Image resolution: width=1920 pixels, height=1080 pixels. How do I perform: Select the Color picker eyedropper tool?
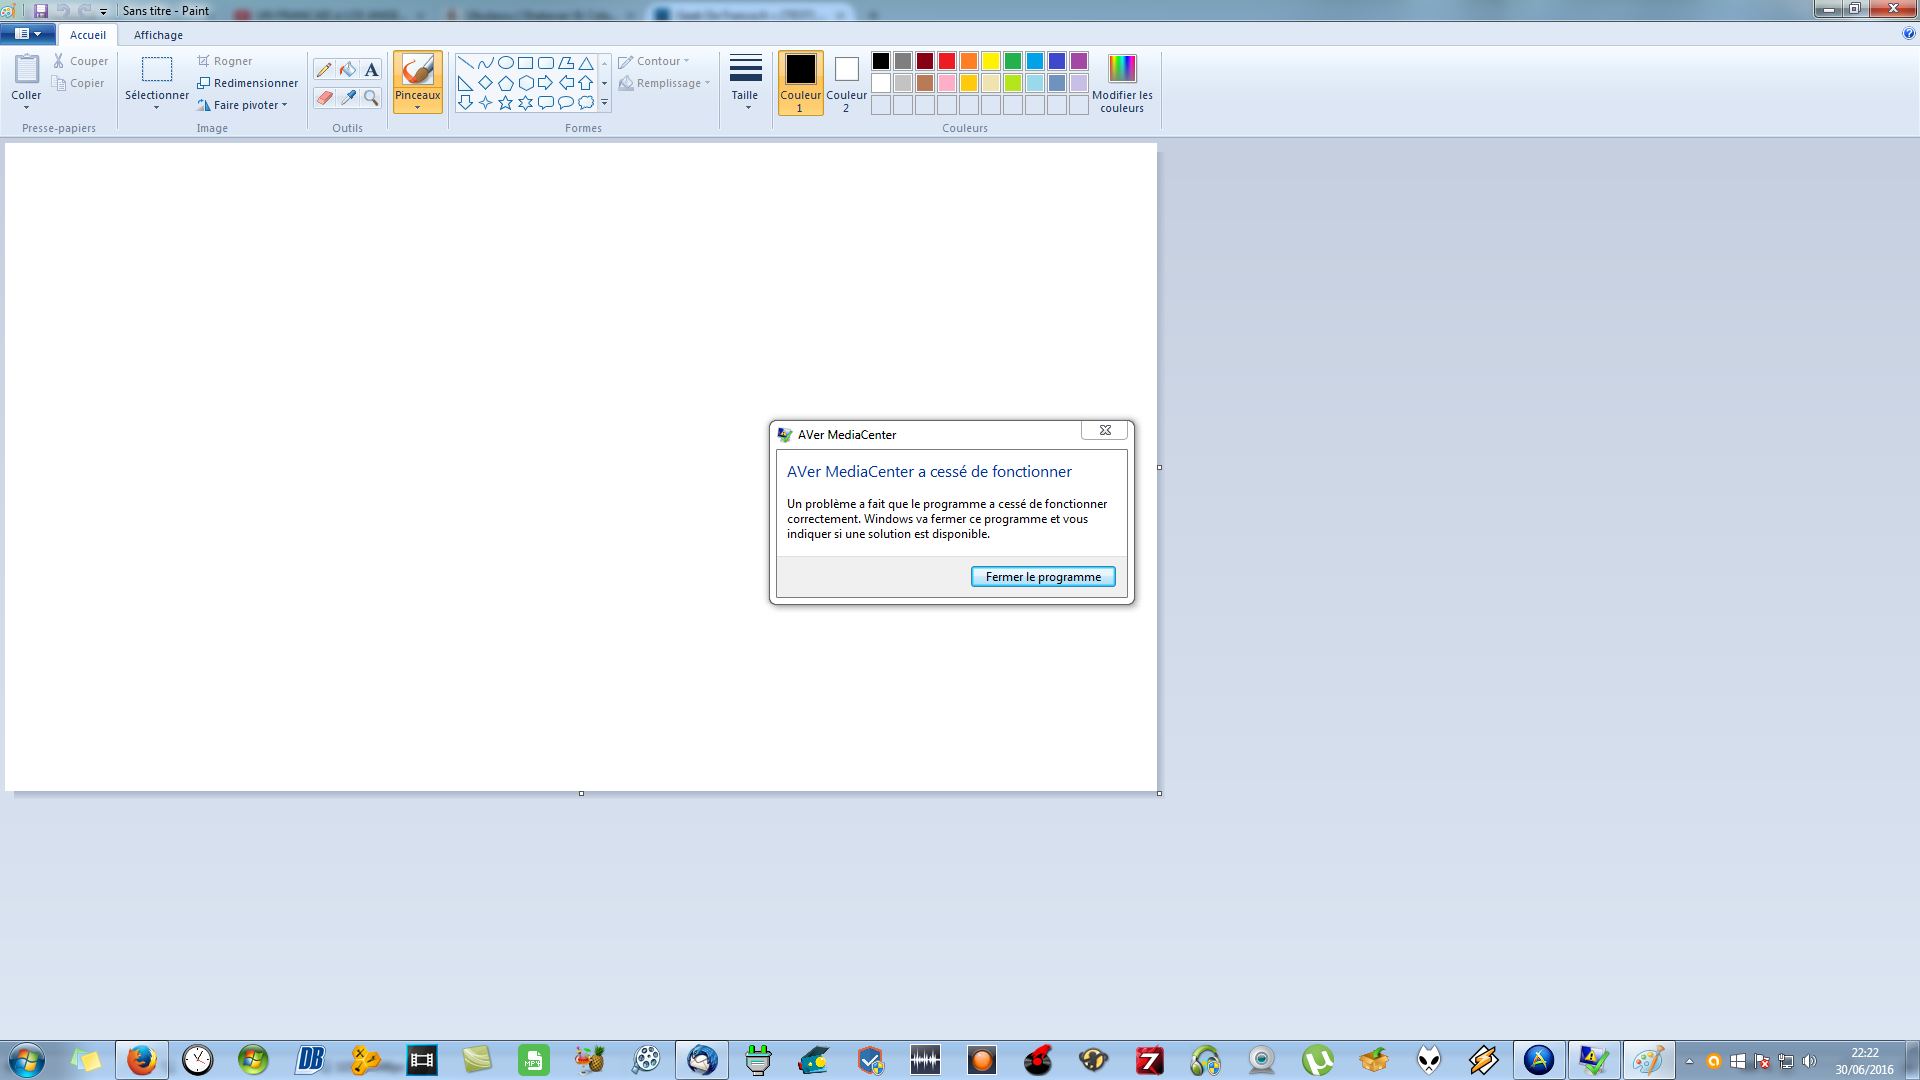tap(348, 98)
